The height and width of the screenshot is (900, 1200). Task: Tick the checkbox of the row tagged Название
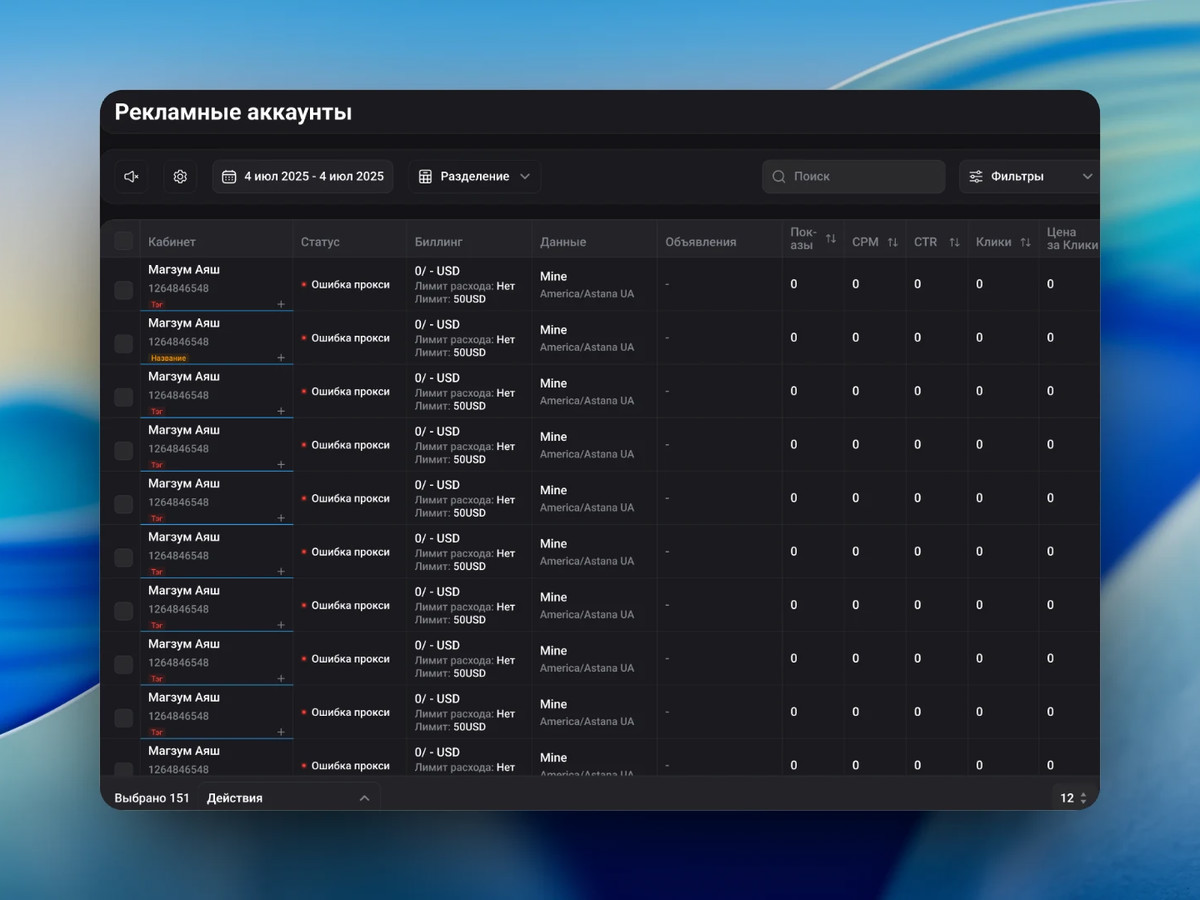(x=124, y=344)
